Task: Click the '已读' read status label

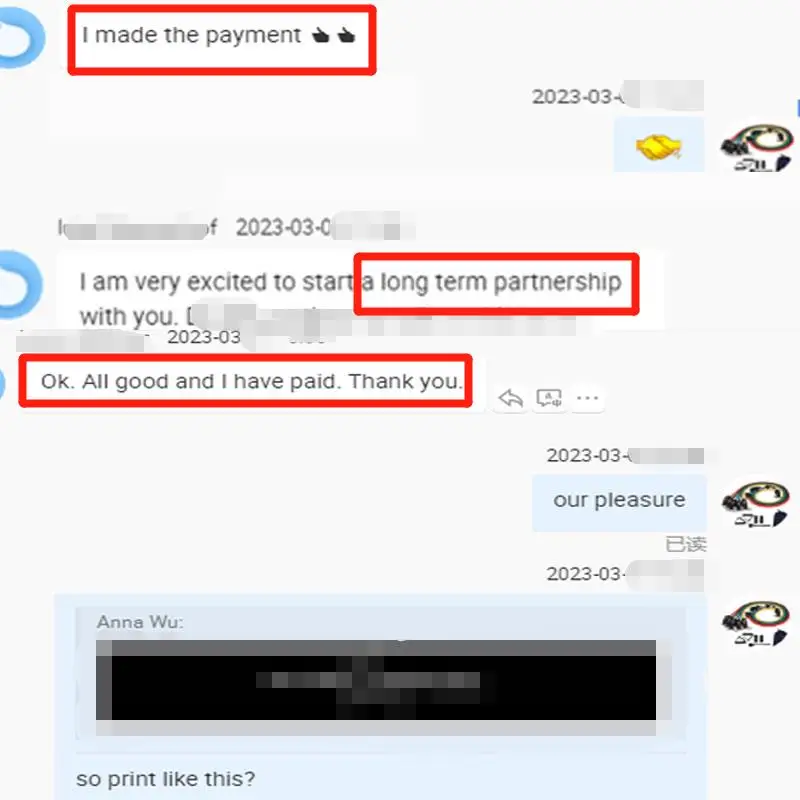Action: 686,544
